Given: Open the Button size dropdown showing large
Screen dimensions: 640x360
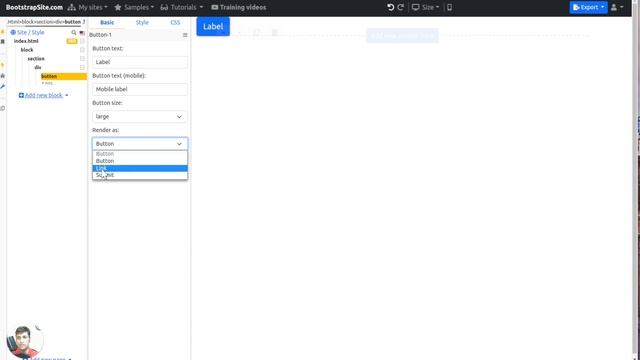Looking at the screenshot, I should point(140,117).
